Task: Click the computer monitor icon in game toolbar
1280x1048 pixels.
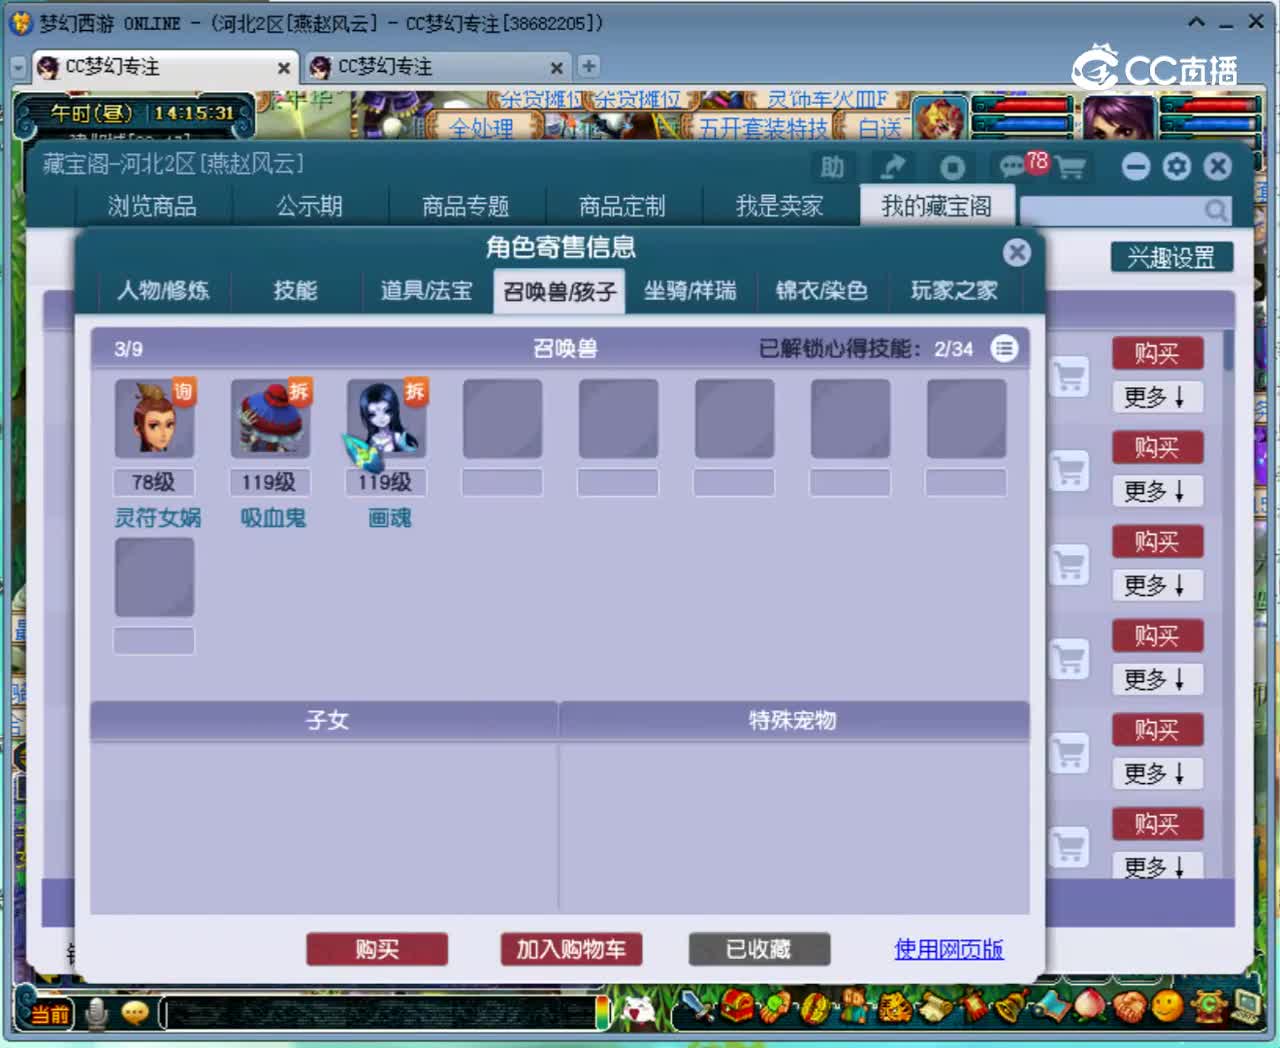Action: click(1247, 1007)
